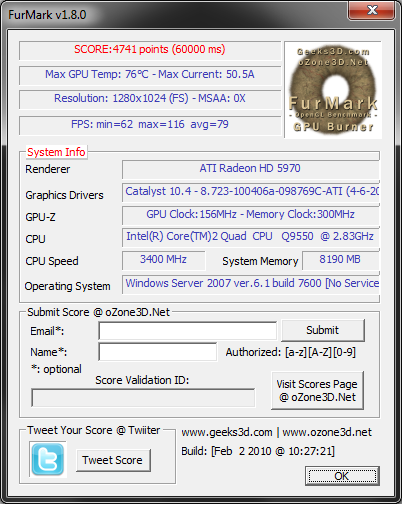Click the Catalyst 10.4 driver string
The width and height of the screenshot is (404, 506).
252,191
